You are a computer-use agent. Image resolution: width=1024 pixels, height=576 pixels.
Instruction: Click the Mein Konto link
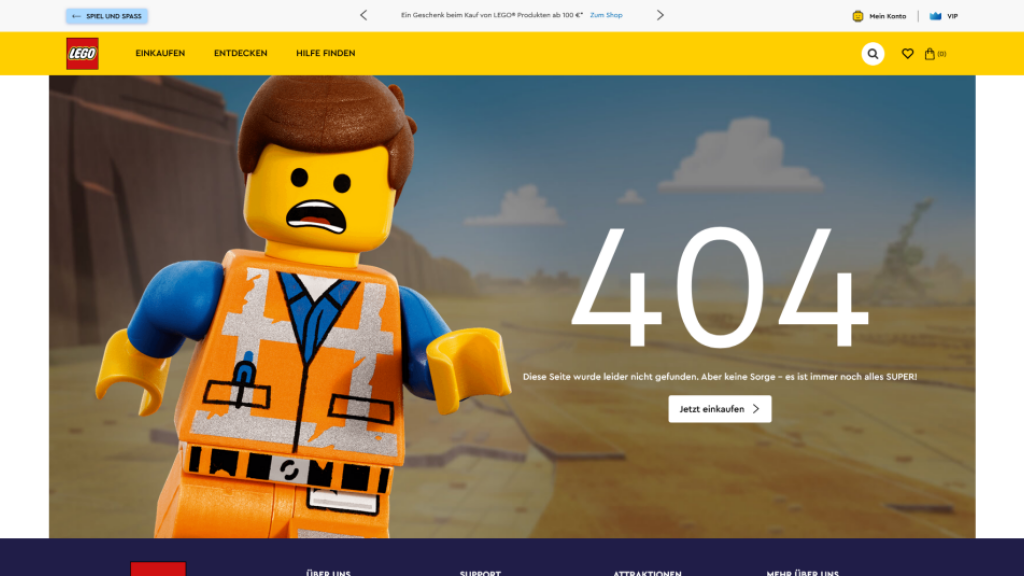click(888, 16)
